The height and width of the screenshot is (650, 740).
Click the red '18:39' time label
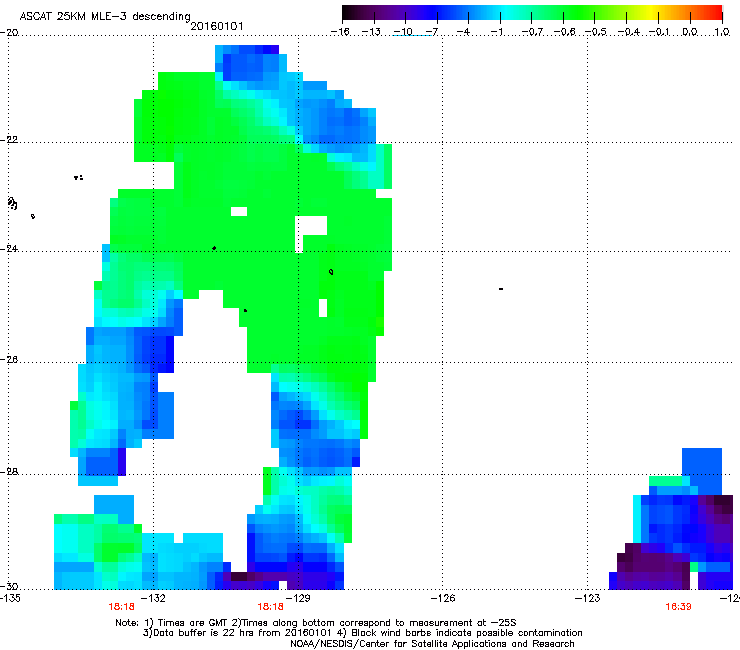pyautogui.click(x=678, y=607)
